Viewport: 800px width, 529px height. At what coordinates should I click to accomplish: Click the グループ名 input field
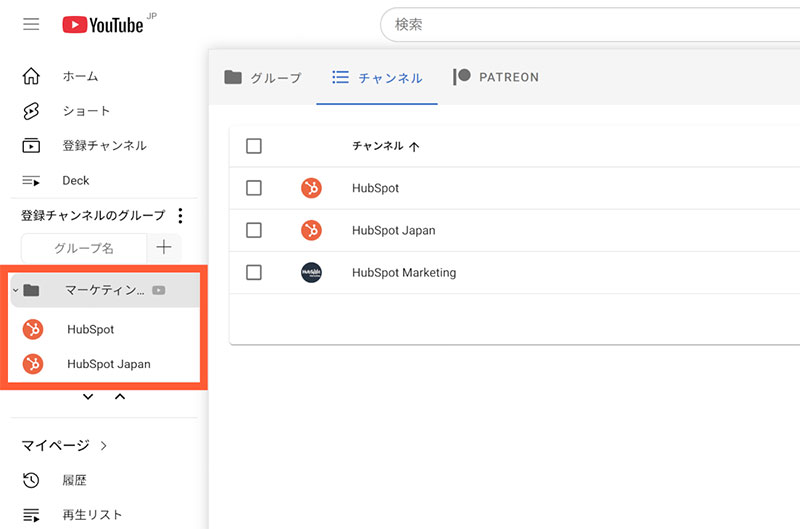84,248
